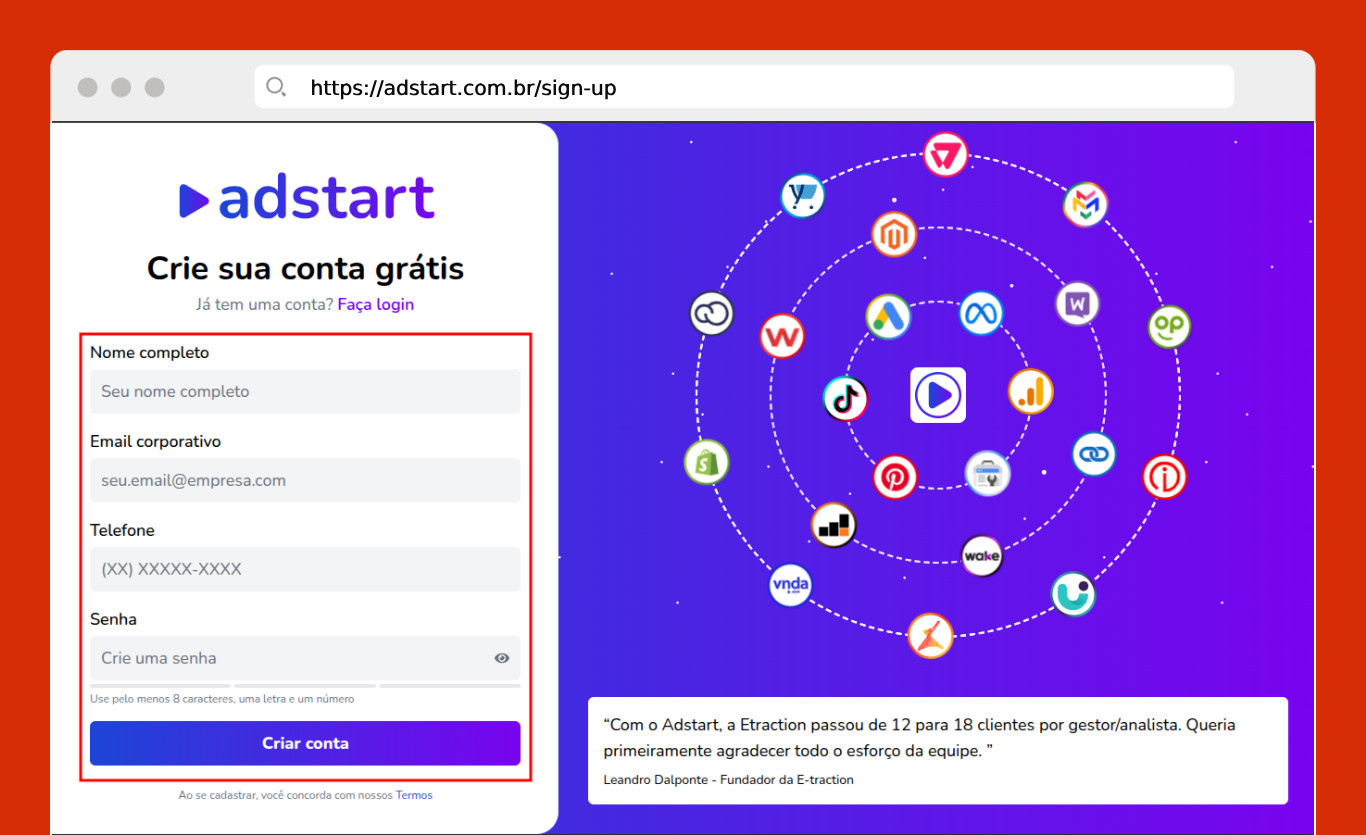Select the green 'op' icon

click(x=1168, y=326)
